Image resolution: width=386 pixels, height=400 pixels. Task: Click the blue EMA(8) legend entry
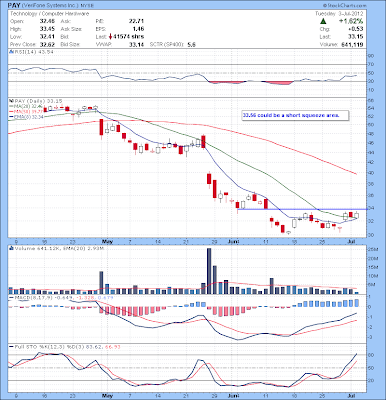[x=26, y=117]
